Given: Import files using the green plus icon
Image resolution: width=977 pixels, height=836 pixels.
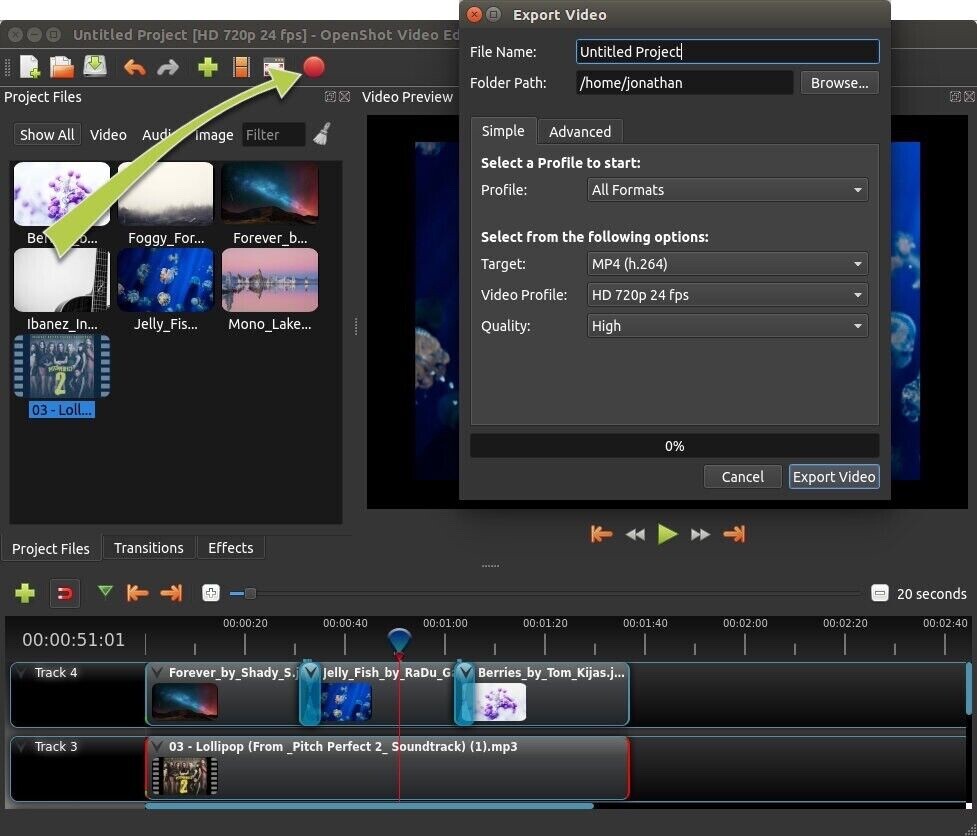Looking at the screenshot, I should [x=207, y=67].
